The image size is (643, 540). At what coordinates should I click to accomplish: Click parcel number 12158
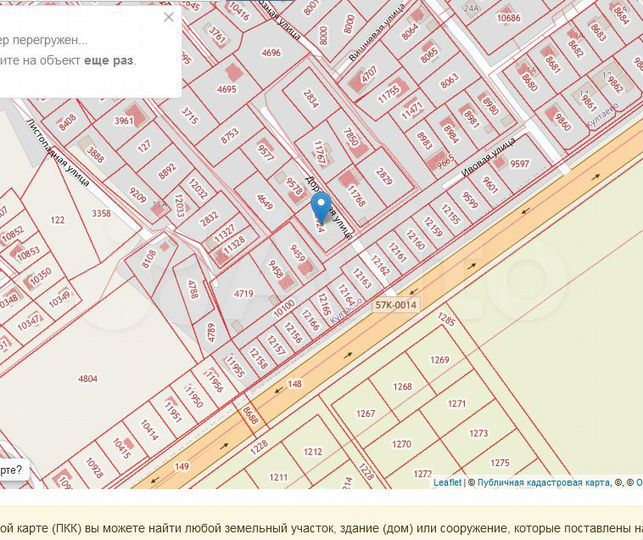(258, 358)
